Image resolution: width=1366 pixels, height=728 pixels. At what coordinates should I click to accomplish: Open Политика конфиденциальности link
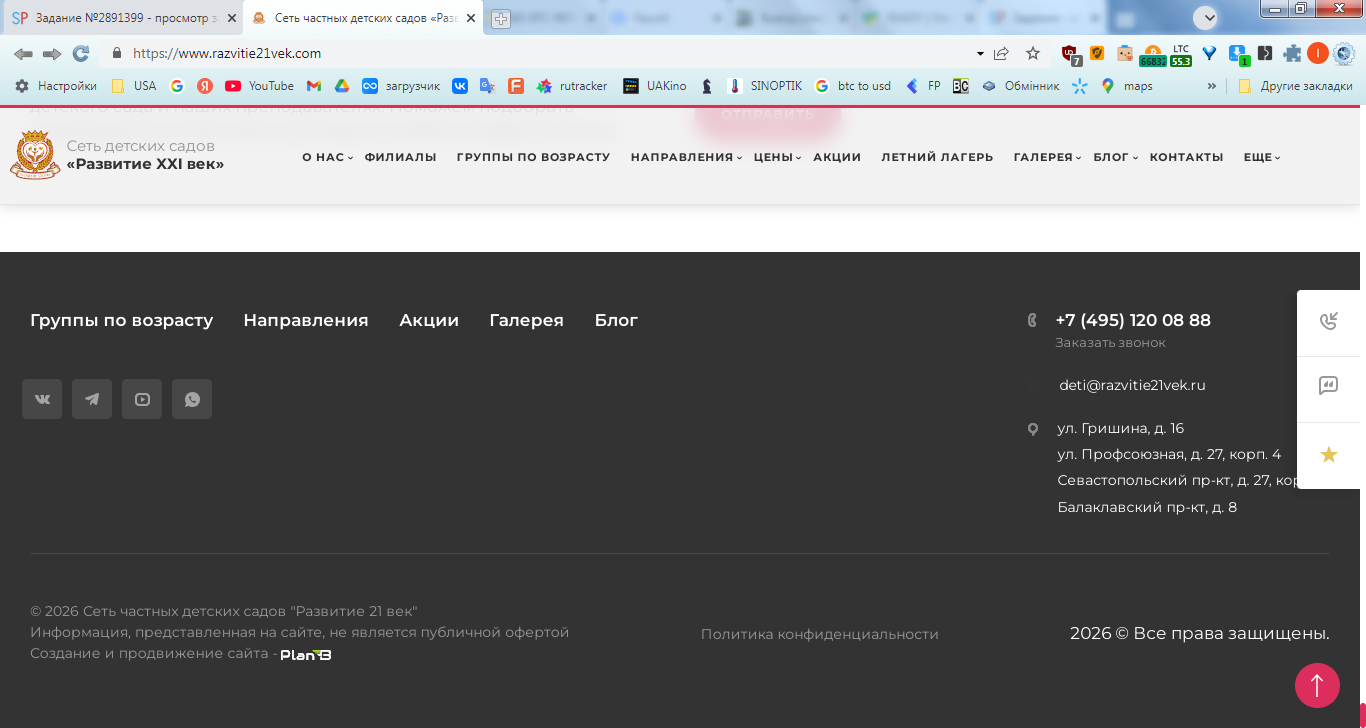pos(819,634)
